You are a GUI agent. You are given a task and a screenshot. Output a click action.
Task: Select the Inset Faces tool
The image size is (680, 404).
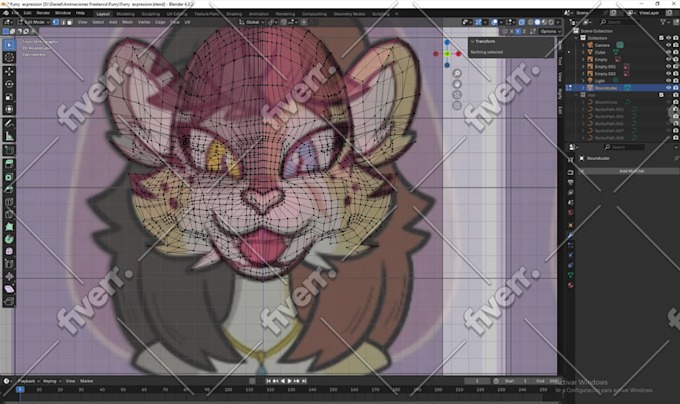pyautogui.click(x=9, y=177)
